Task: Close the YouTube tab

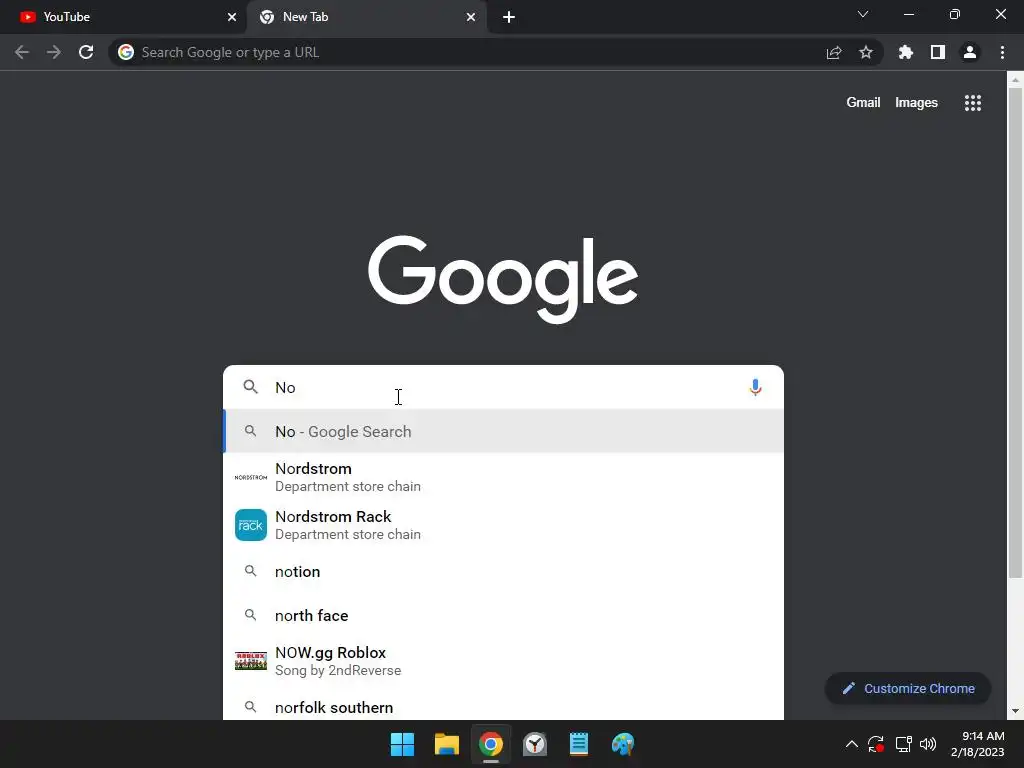Action: click(232, 17)
